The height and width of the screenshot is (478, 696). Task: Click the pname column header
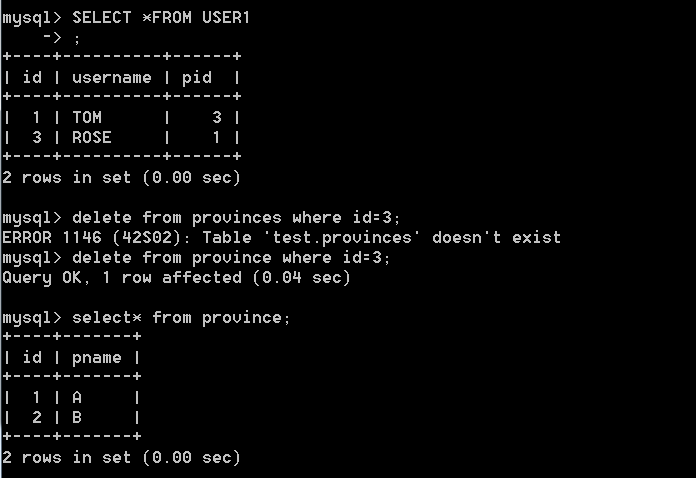tap(97, 358)
